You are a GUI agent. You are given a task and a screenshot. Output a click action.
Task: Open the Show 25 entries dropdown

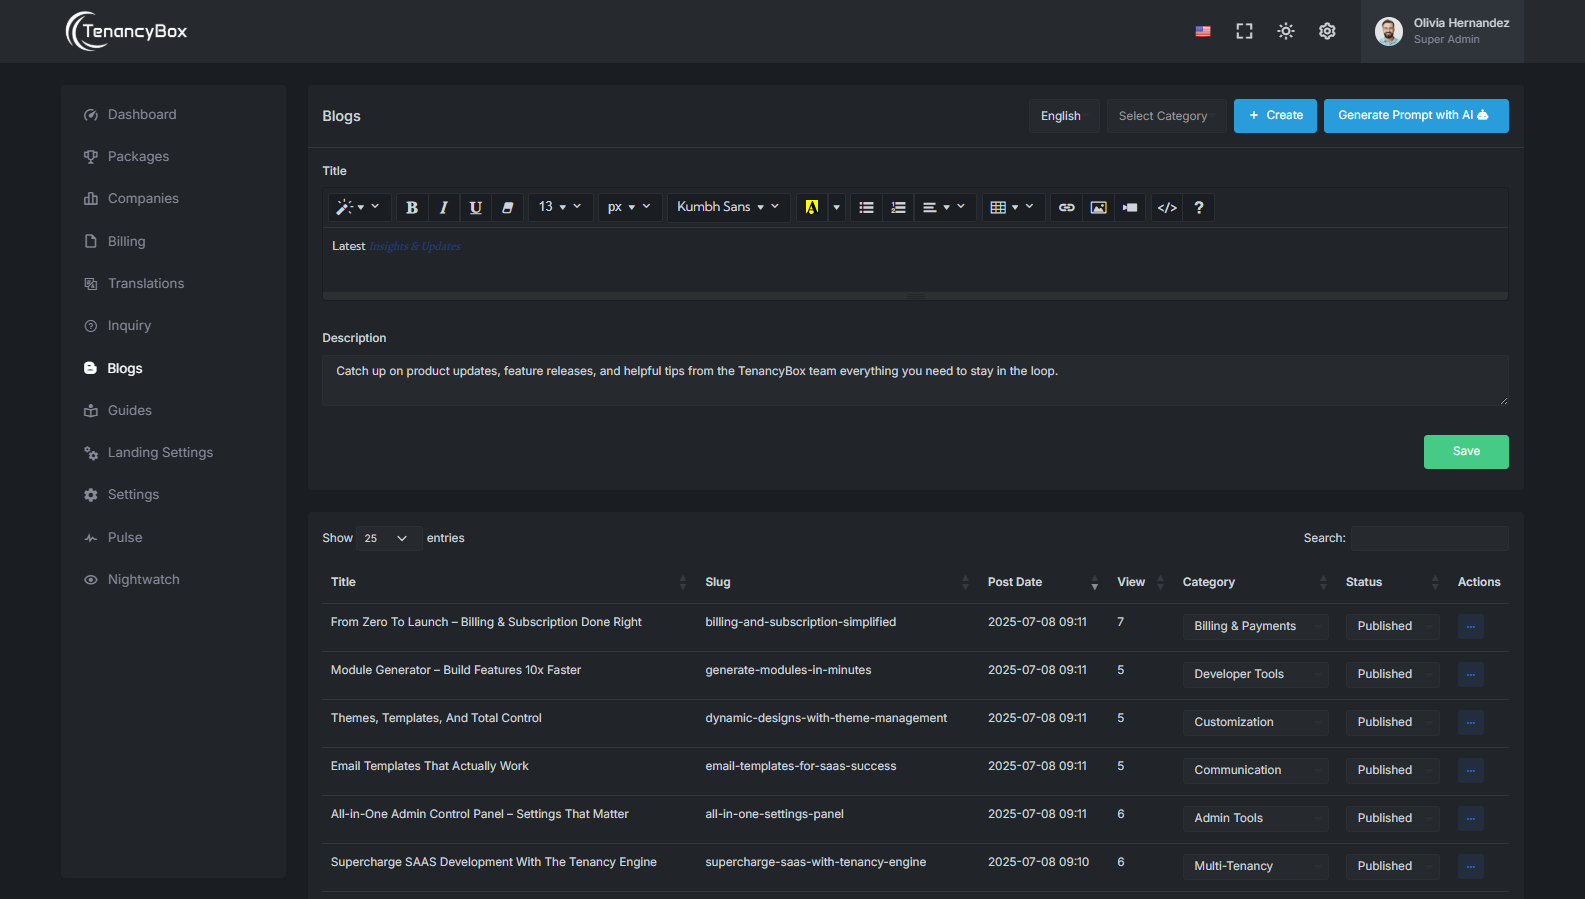click(x=389, y=538)
